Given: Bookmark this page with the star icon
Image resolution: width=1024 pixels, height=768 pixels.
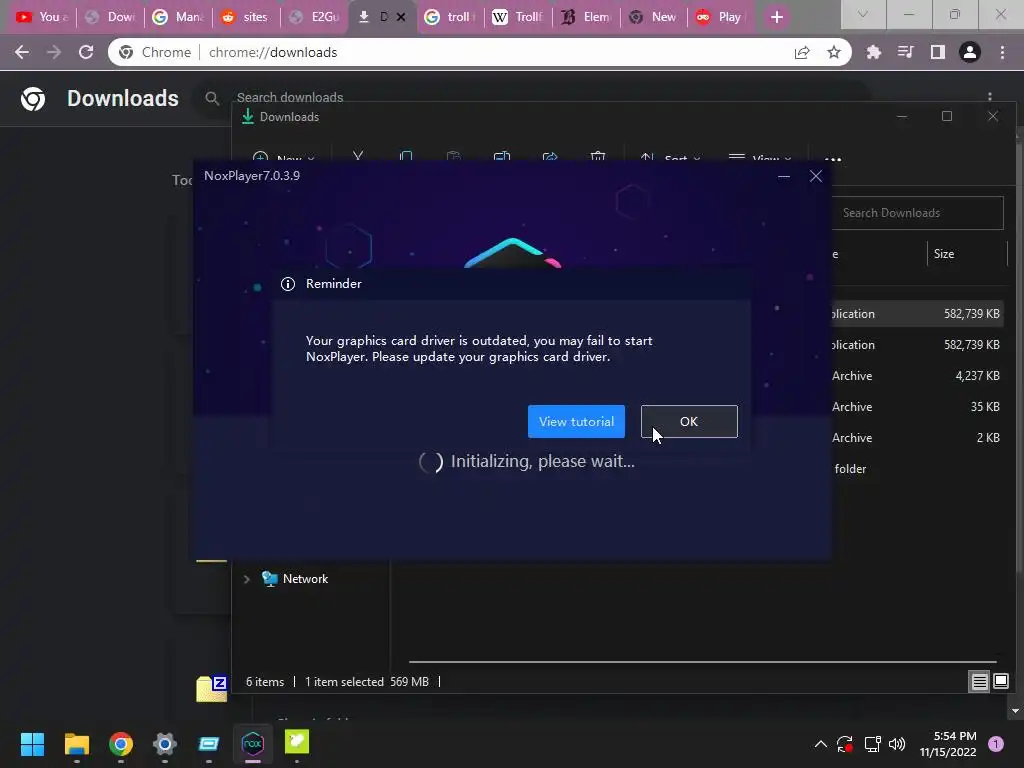Looking at the screenshot, I should point(833,52).
